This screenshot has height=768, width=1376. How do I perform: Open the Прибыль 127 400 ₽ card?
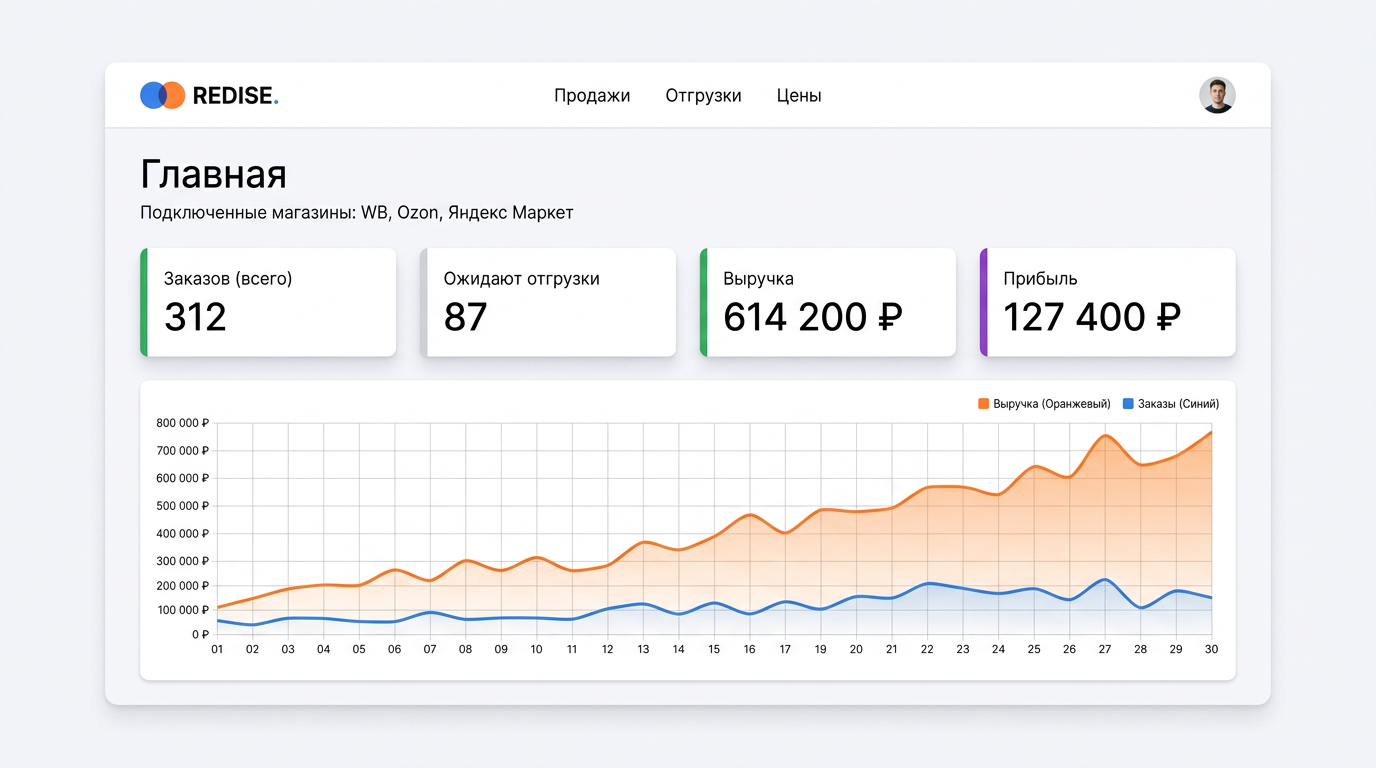tap(1108, 302)
